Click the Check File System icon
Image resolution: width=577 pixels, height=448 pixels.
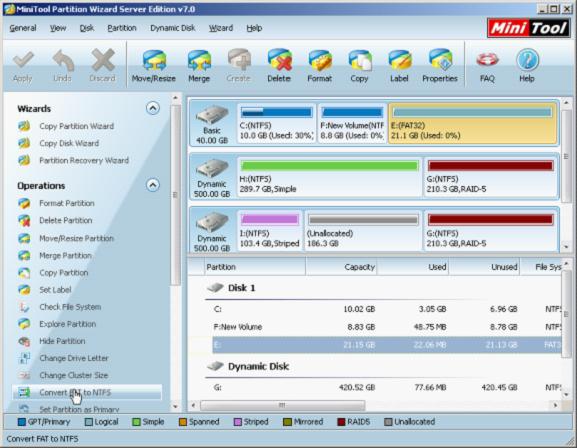24,307
